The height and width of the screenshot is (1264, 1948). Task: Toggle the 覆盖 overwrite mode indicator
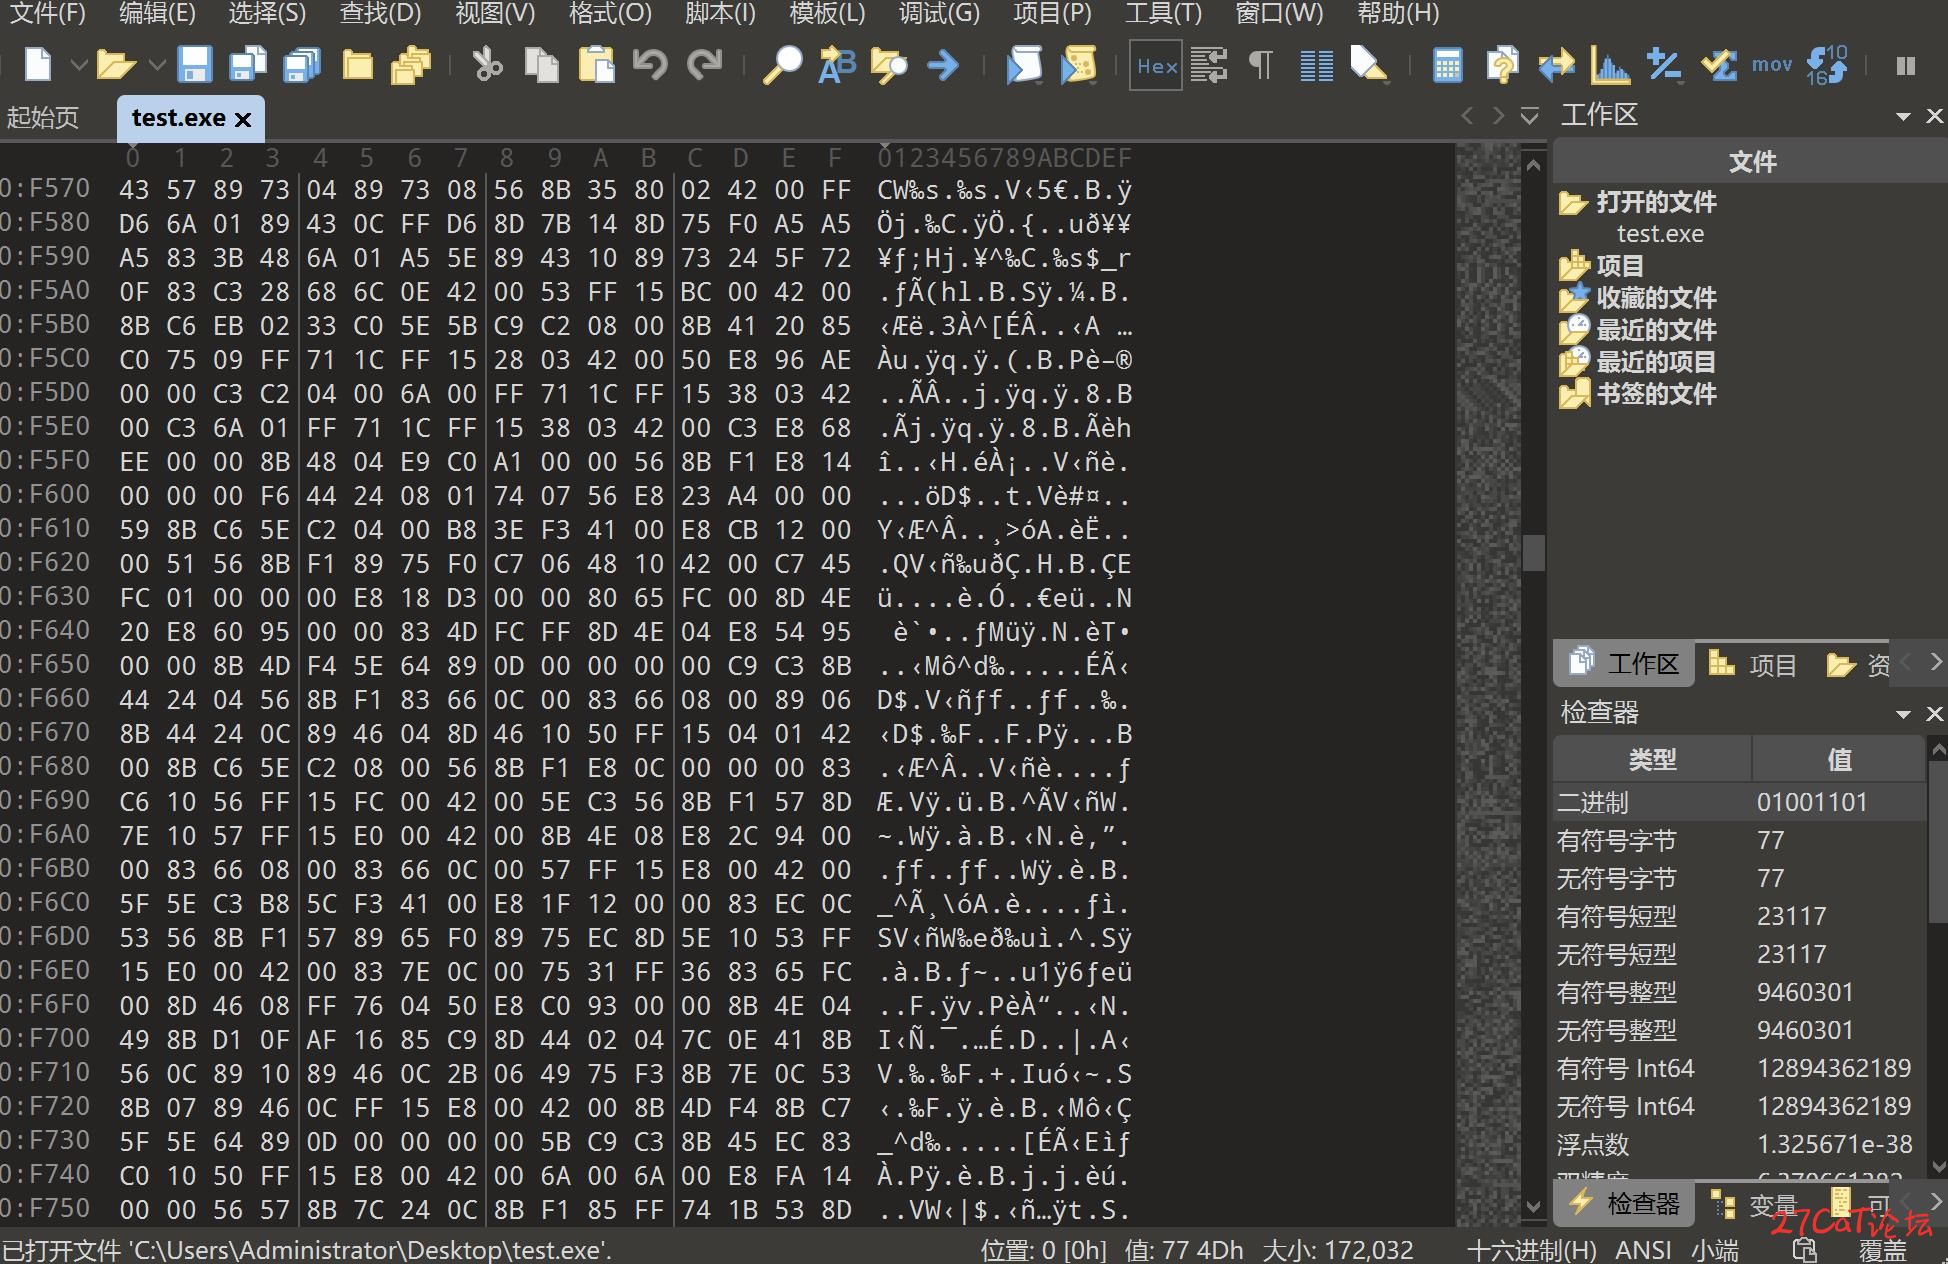[x=1883, y=1250]
